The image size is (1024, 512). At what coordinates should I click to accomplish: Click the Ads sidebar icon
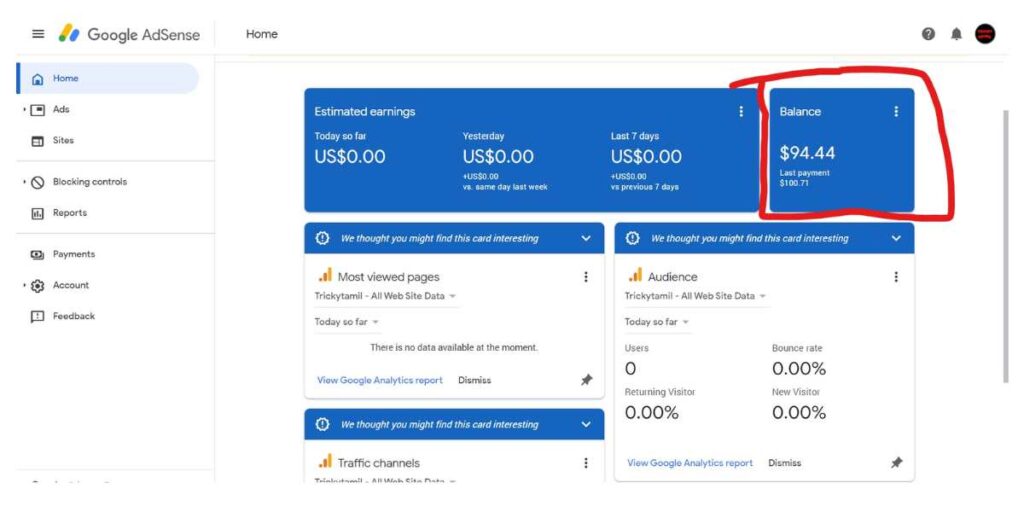(x=38, y=110)
